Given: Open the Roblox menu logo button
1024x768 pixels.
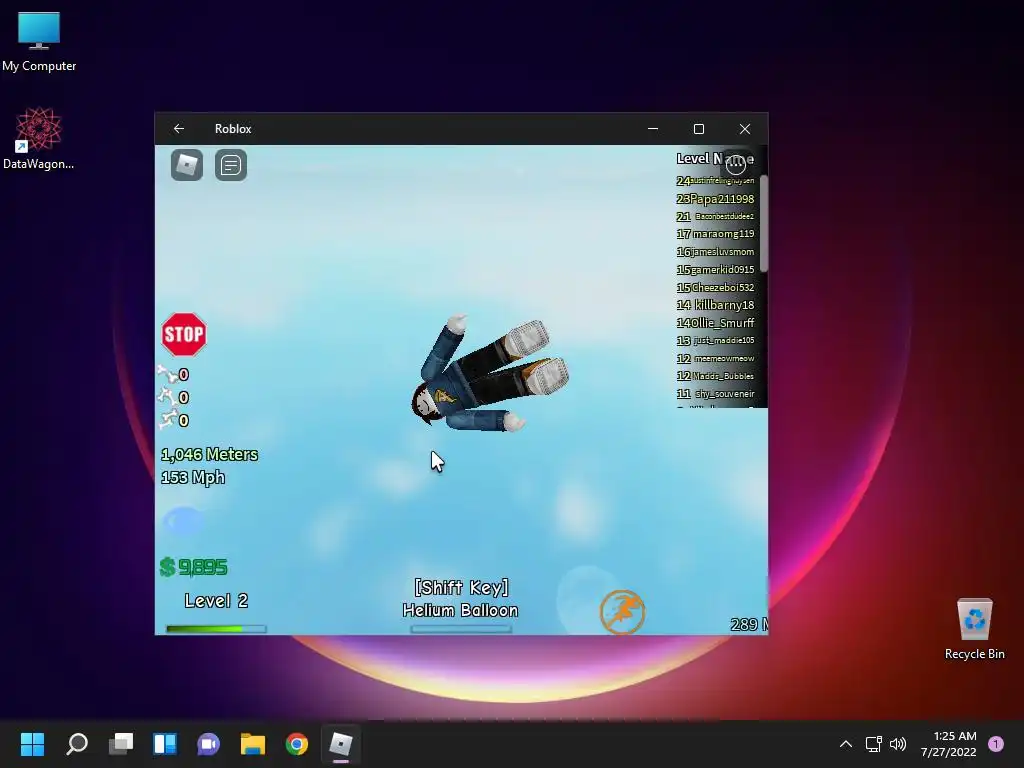Looking at the screenshot, I should pyautogui.click(x=187, y=165).
